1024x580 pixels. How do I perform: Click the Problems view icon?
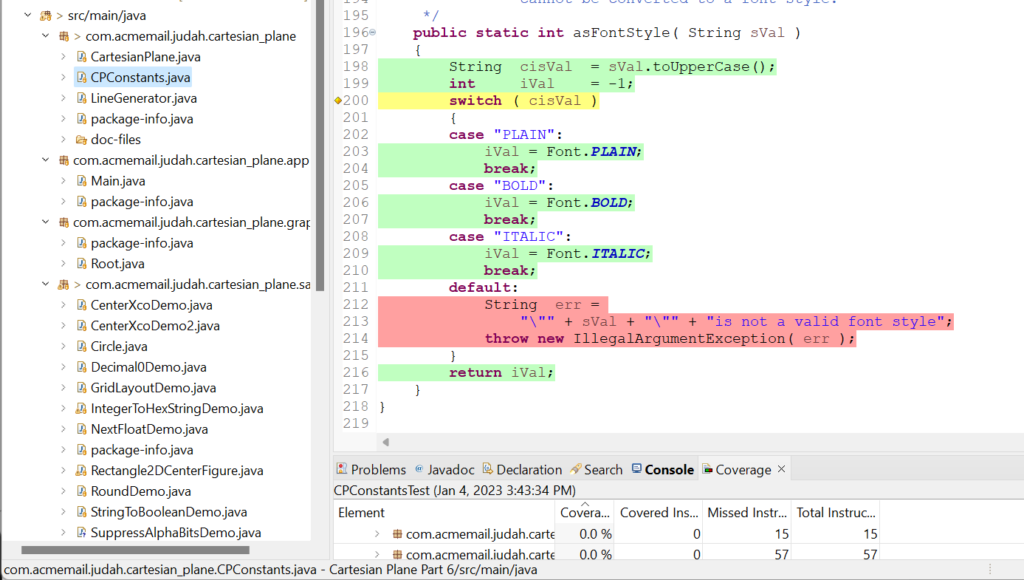point(342,469)
